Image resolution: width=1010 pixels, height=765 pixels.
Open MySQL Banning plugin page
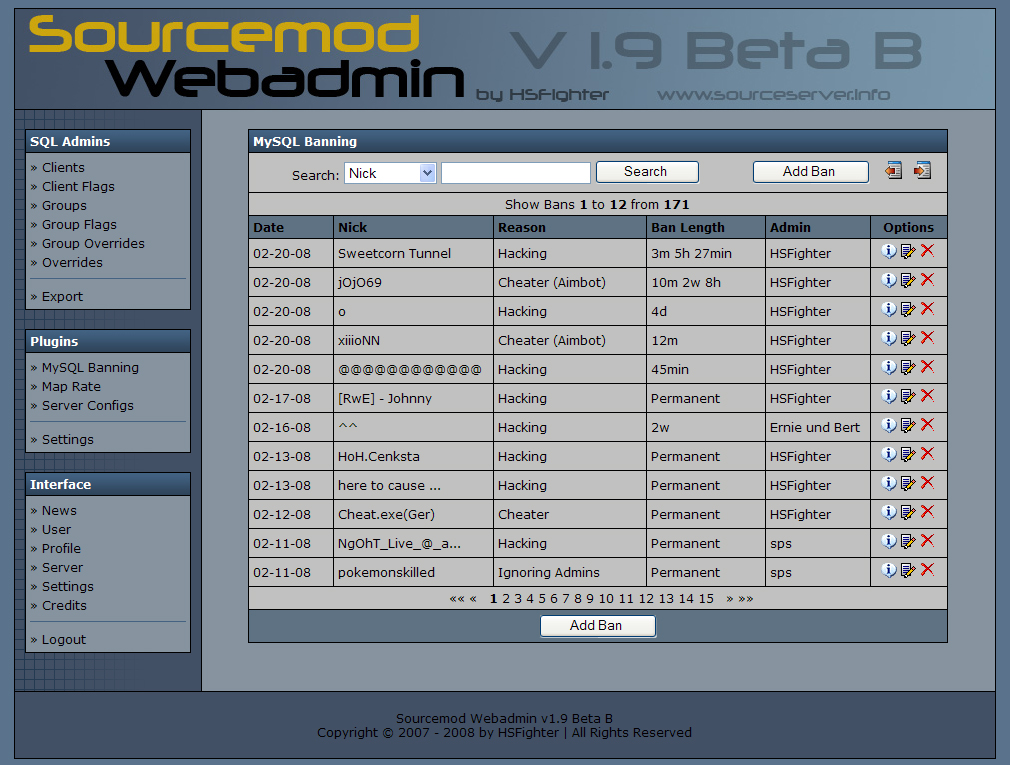point(90,368)
